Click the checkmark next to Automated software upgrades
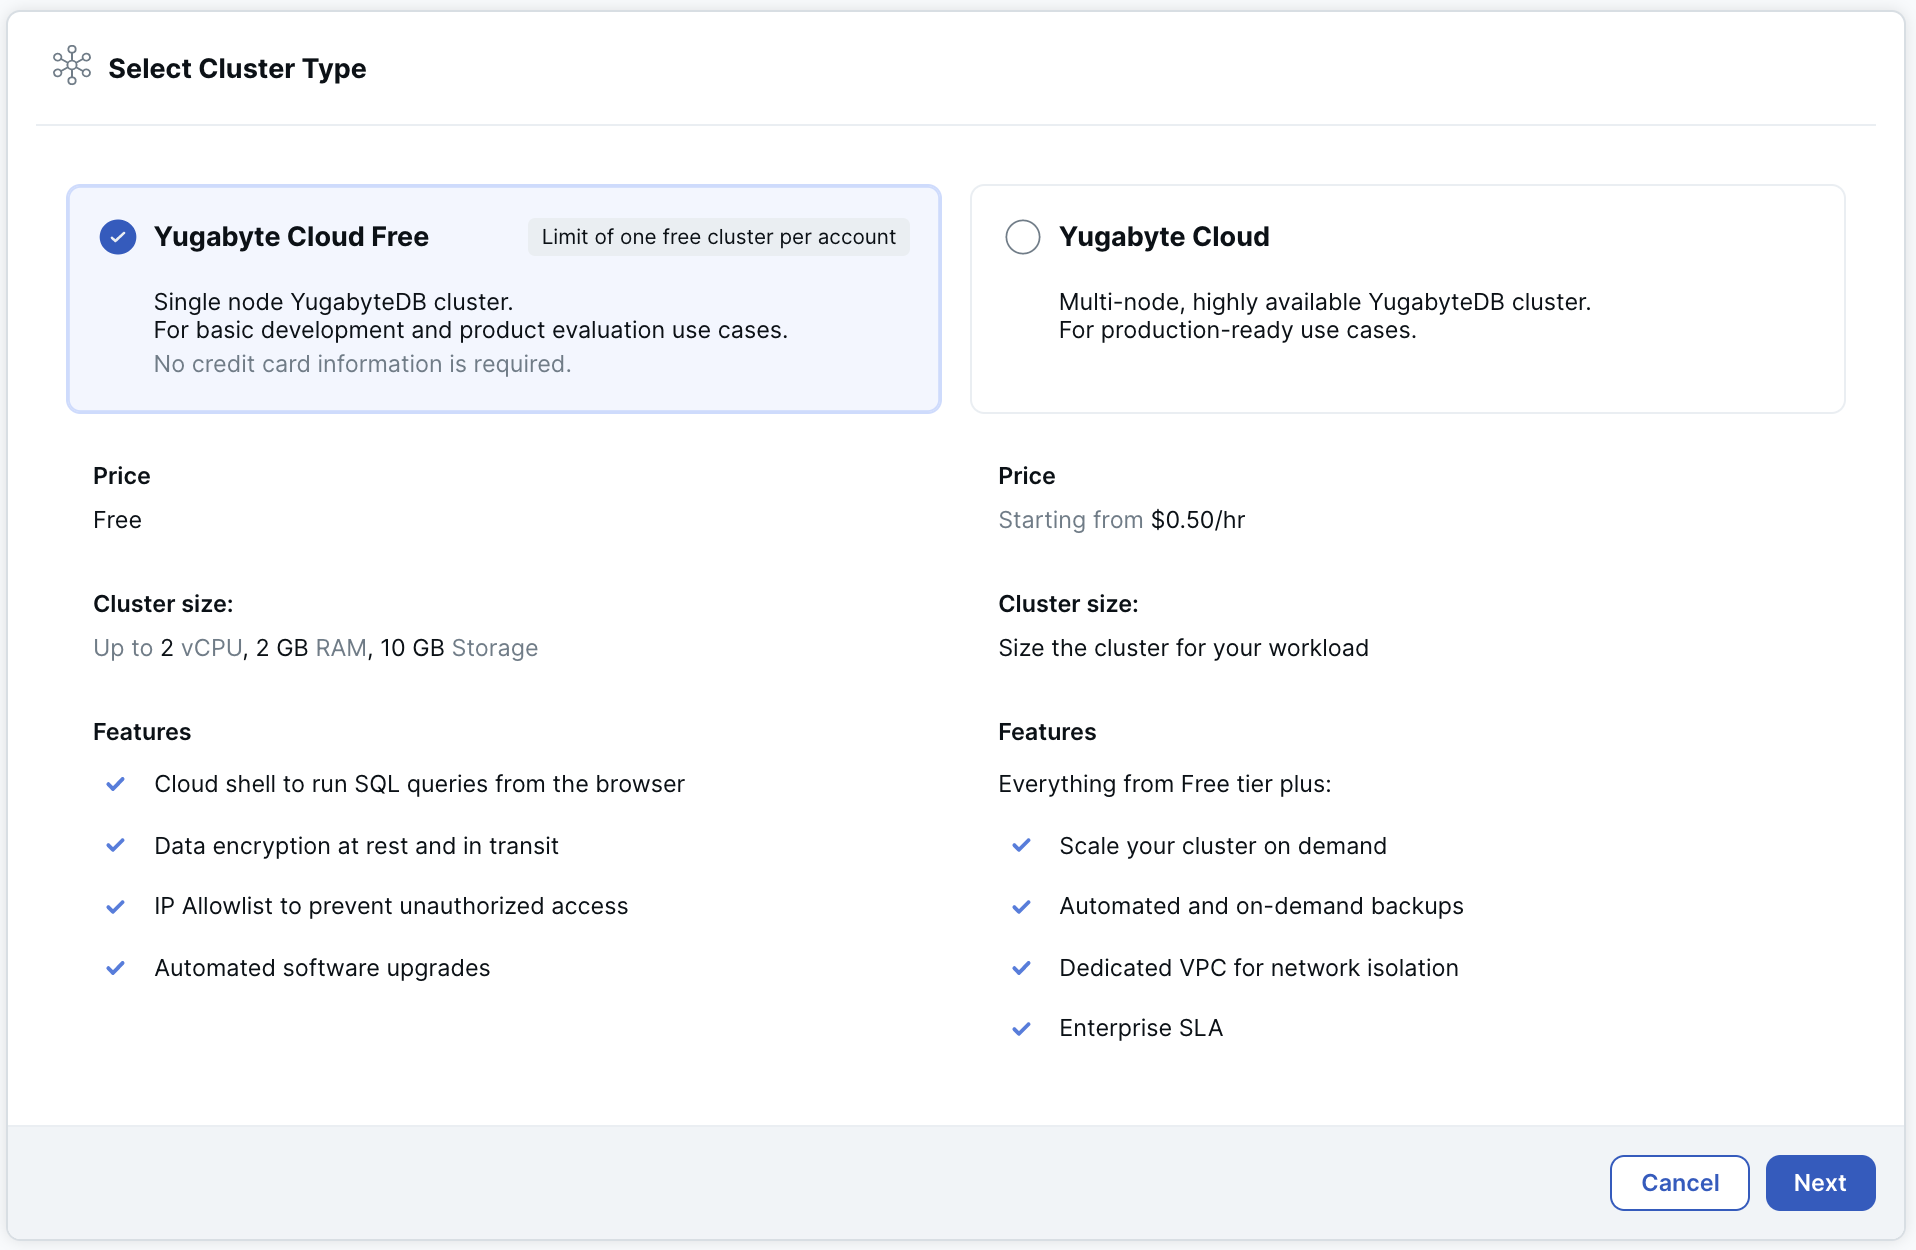This screenshot has width=1916, height=1250. 116,968
